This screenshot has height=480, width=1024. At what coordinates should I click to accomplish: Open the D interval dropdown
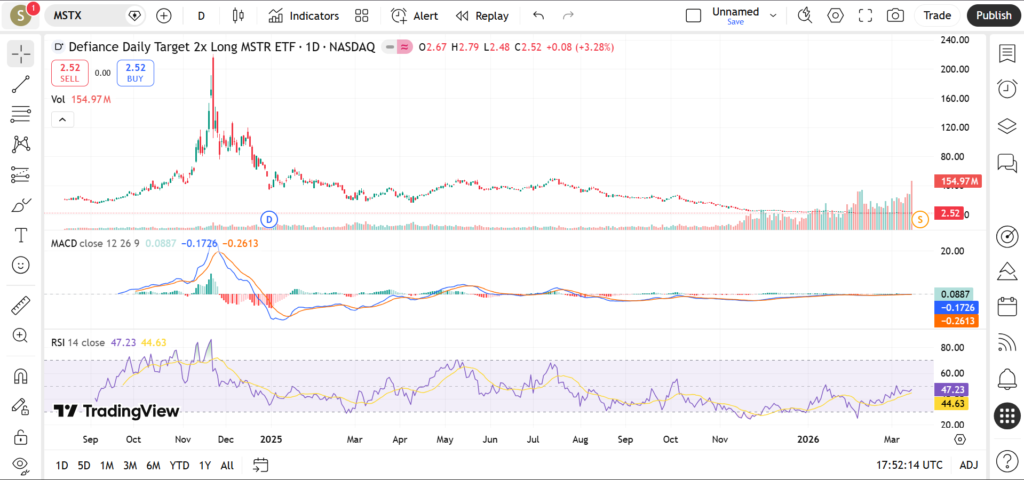(201, 16)
